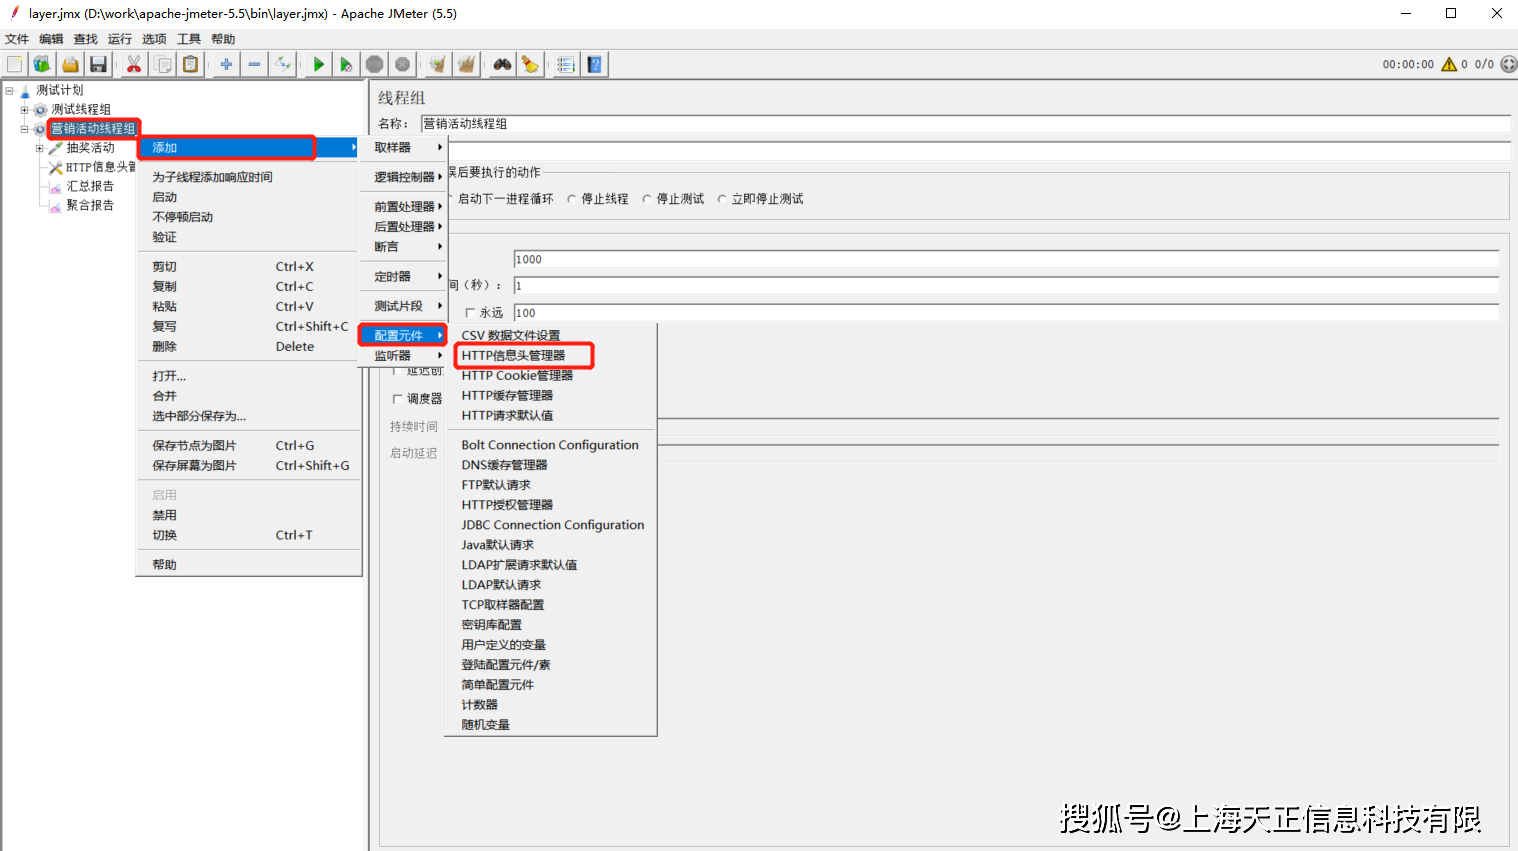This screenshot has height=851, width=1518.
Task: Click the Clear All double-broom icon
Action: pyautogui.click(x=466, y=64)
